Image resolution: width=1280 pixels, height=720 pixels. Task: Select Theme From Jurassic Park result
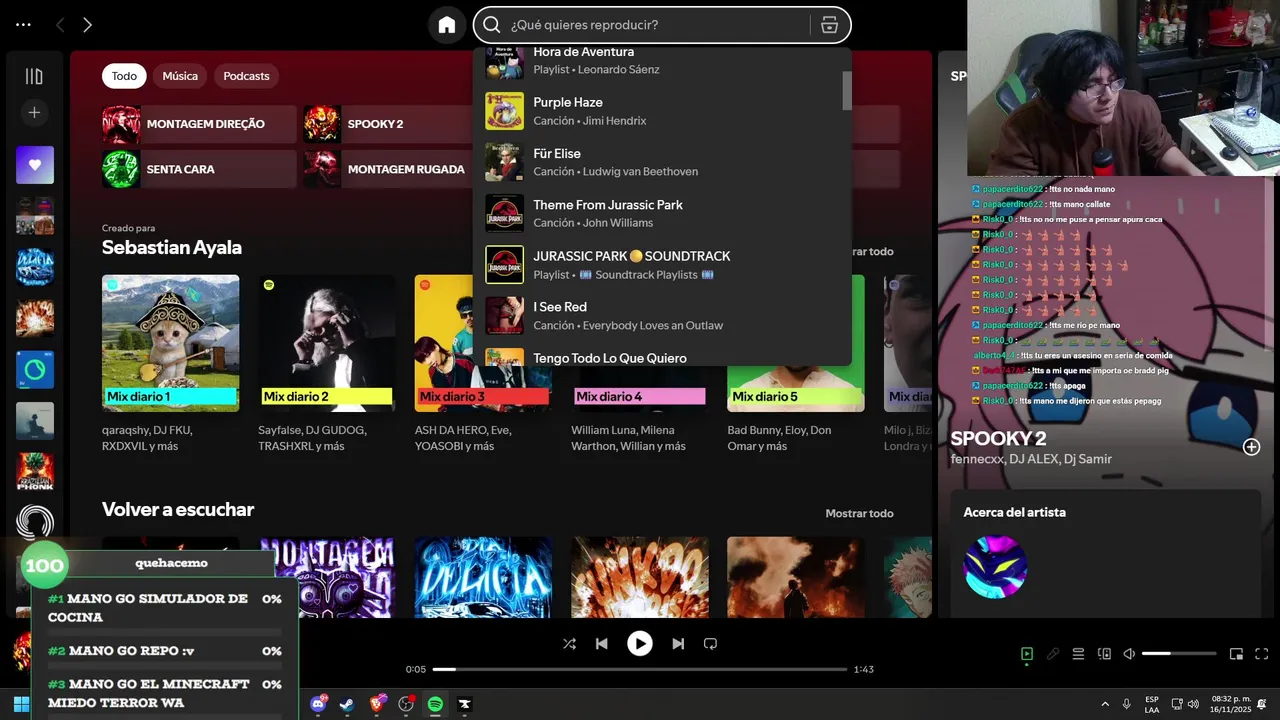click(662, 213)
